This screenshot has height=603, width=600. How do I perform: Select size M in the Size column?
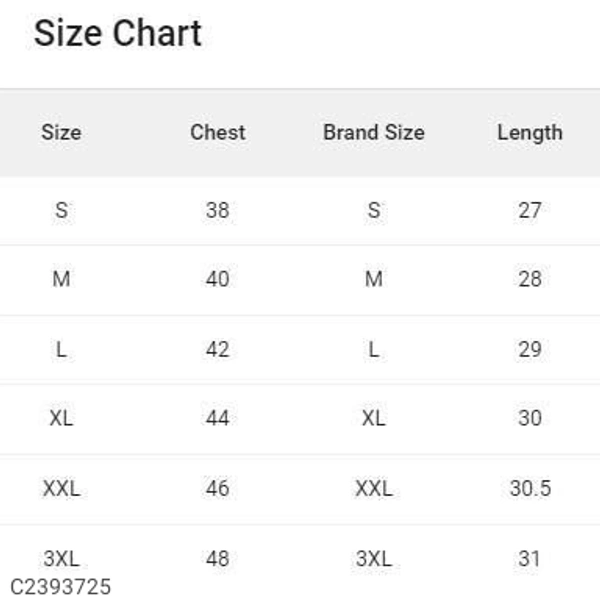[x=61, y=279]
